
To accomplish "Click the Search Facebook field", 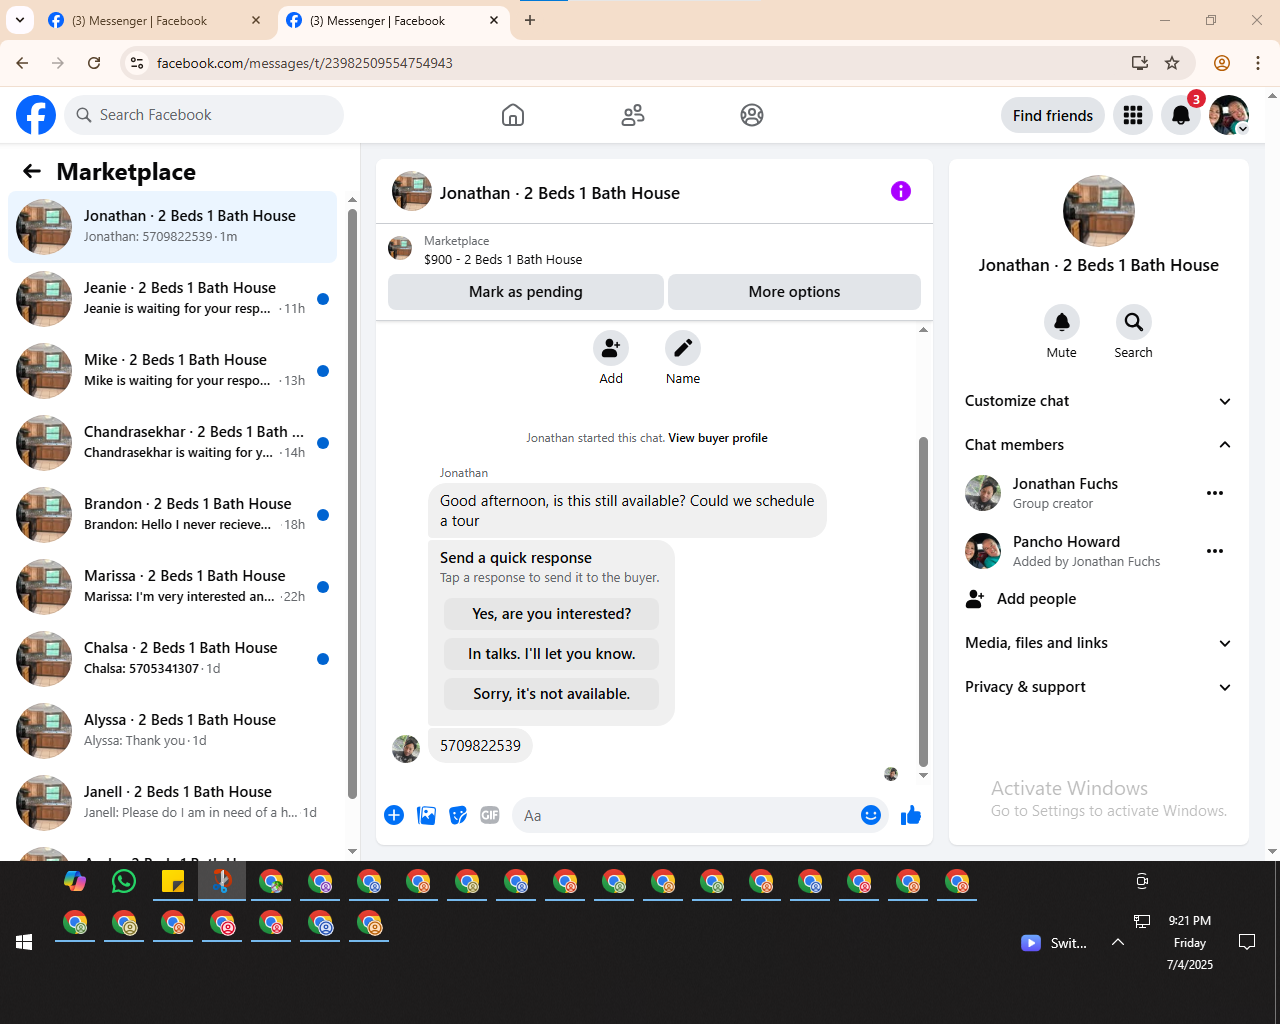I will [x=204, y=115].
